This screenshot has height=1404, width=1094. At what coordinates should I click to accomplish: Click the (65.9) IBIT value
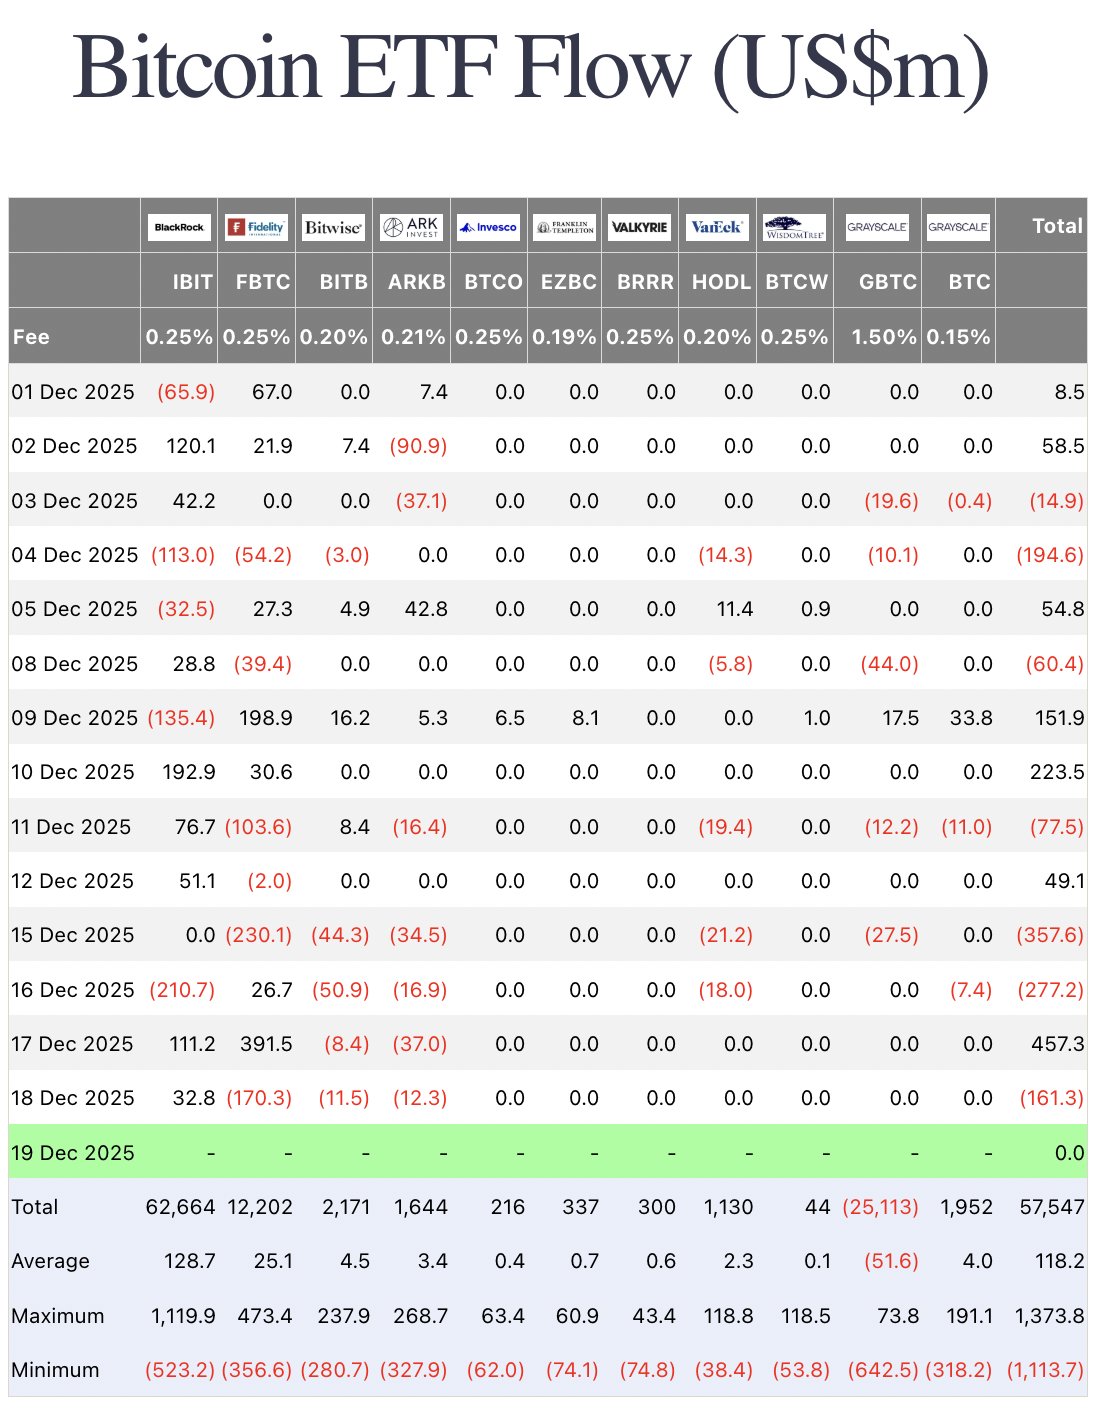pyautogui.click(x=186, y=392)
